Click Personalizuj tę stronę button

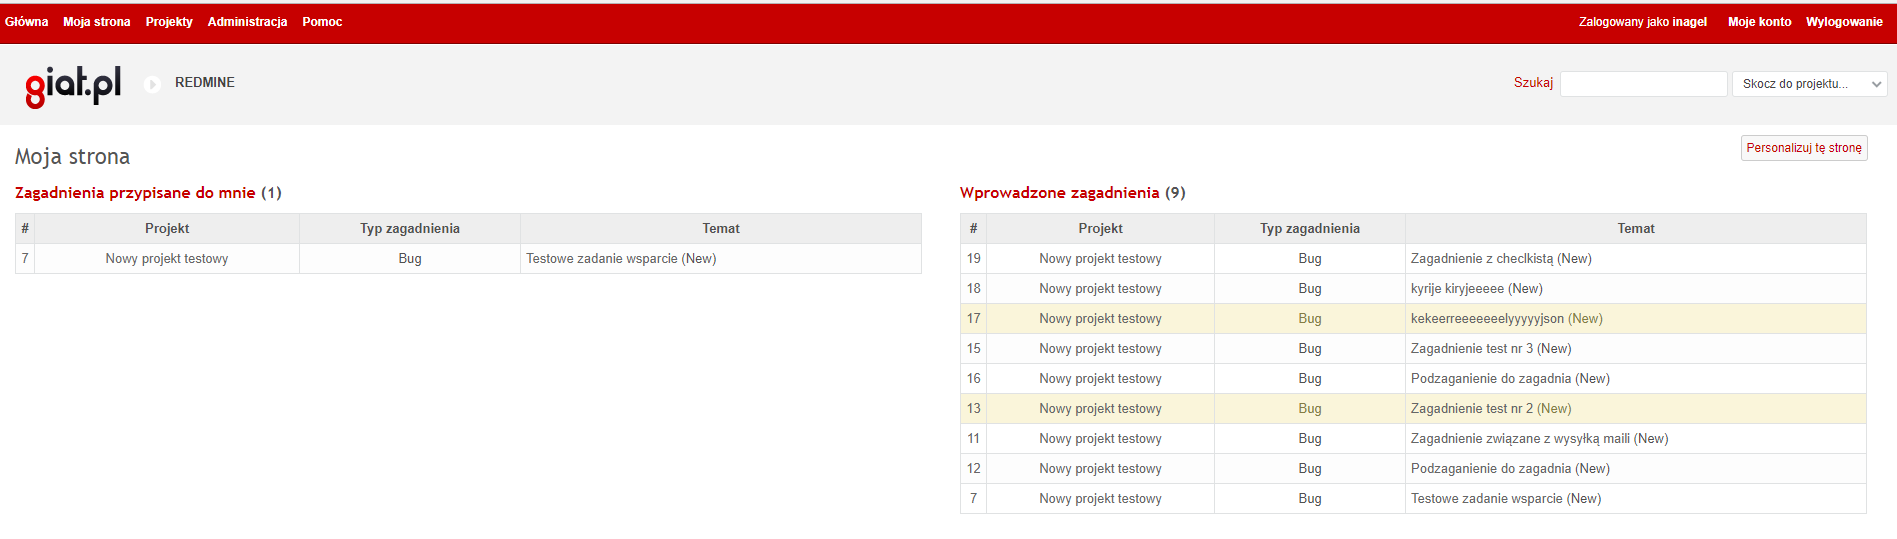coord(1804,148)
